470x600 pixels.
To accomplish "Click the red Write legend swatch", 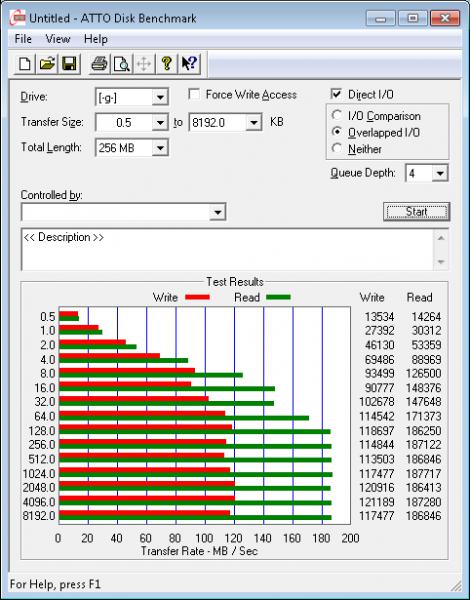I will [197, 297].
